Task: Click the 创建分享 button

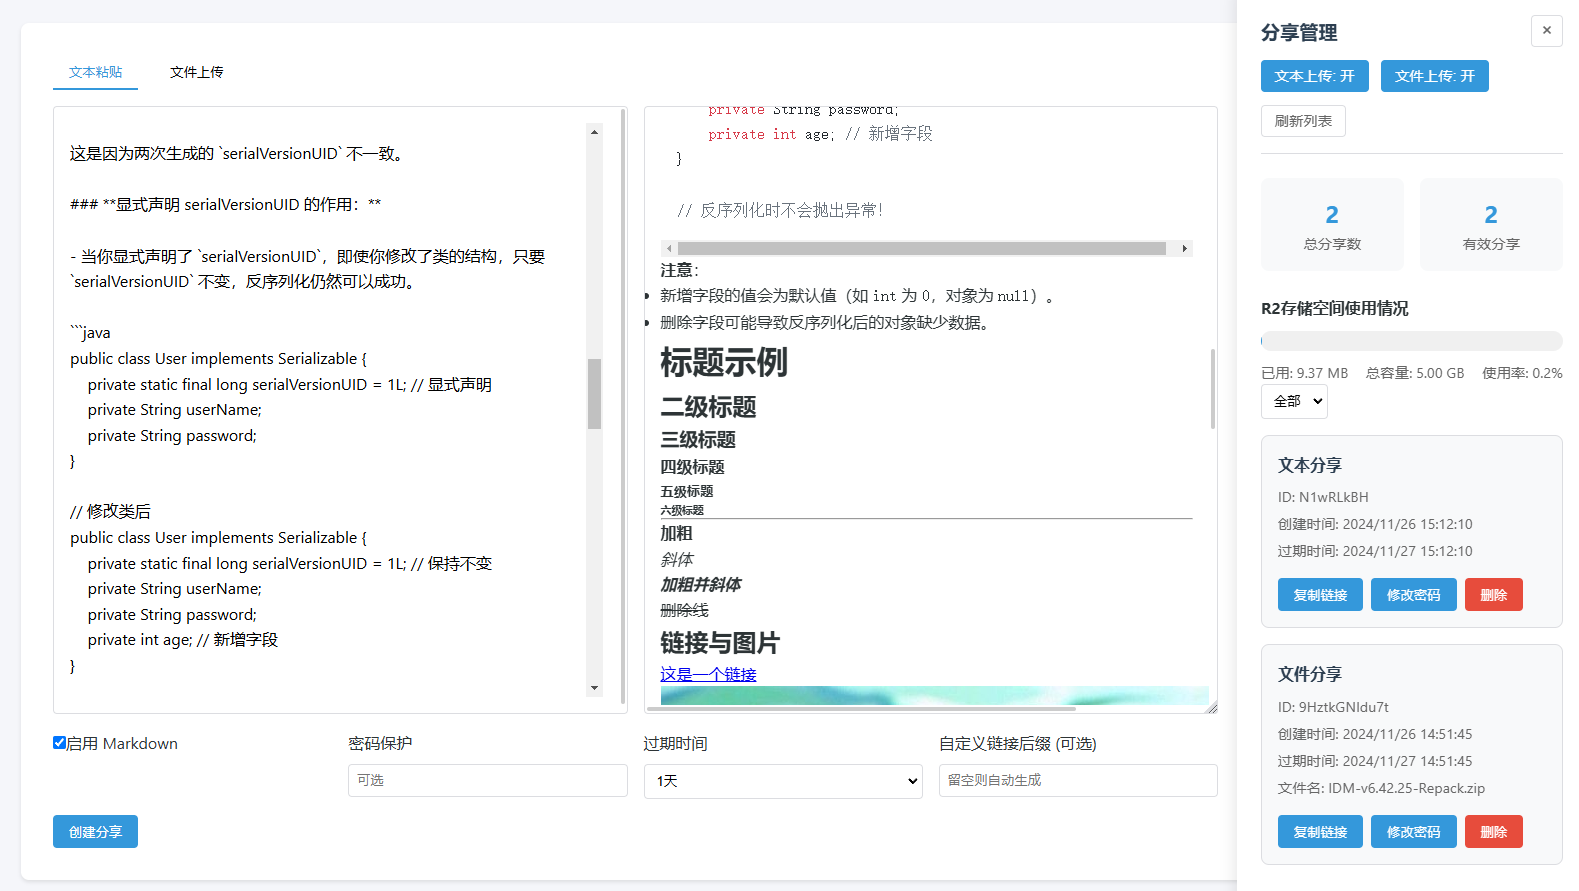Action: 95,832
